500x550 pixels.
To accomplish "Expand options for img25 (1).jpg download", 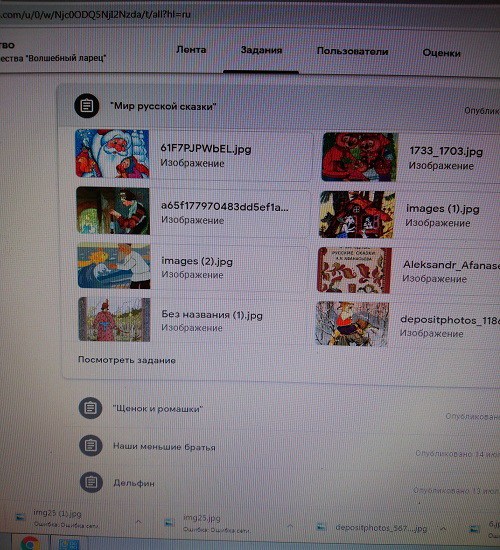I will (x=138, y=522).
